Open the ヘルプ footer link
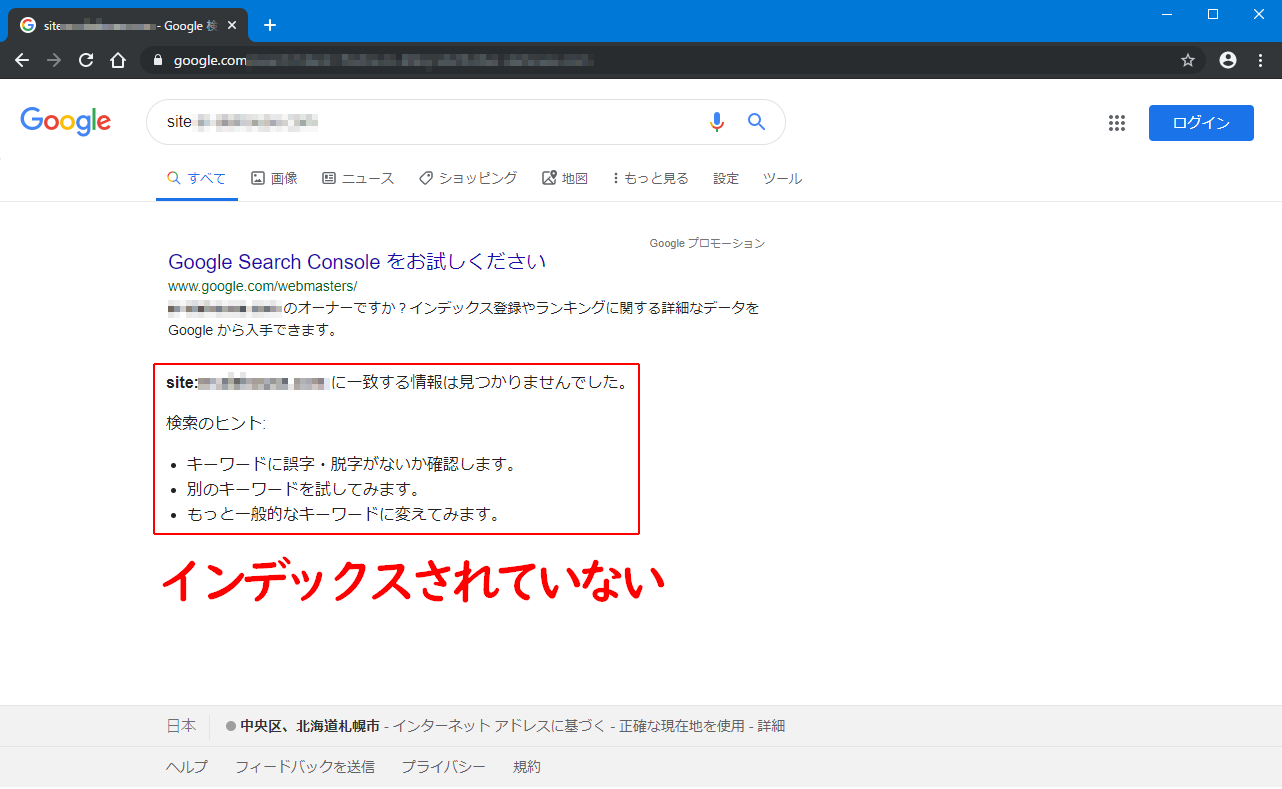Image resolution: width=1282 pixels, height=789 pixels. point(187,767)
